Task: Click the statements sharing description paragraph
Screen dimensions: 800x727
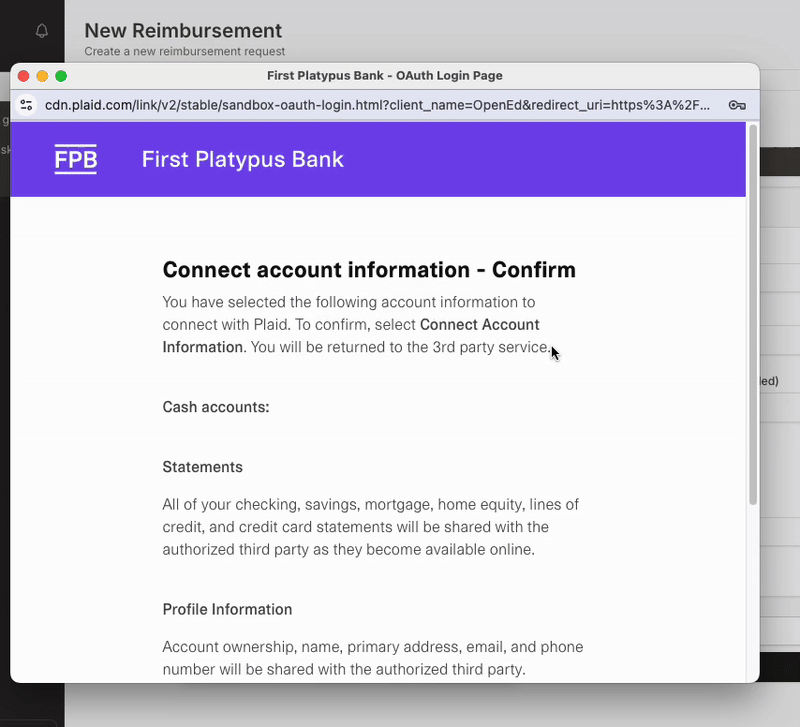Action: pos(370,527)
